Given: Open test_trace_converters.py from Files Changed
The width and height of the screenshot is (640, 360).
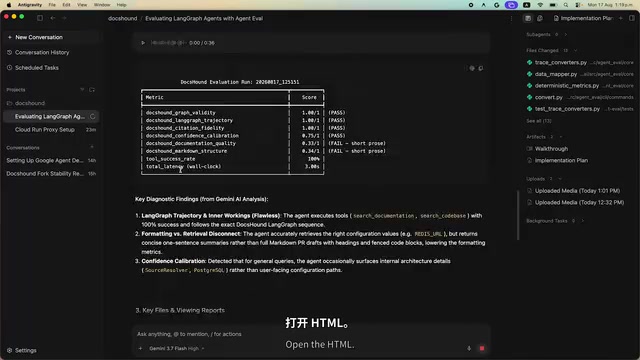Looking at the screenshot, I should click(580, 109).
